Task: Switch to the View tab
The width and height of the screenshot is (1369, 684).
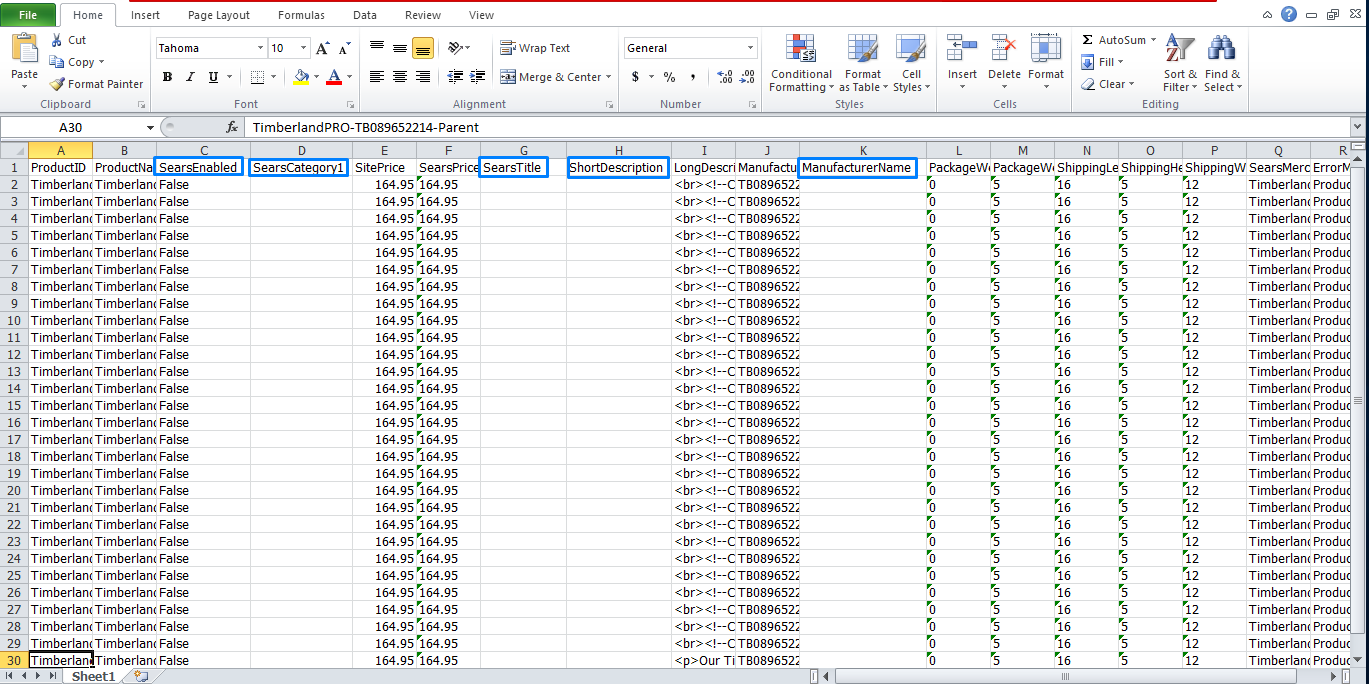Action: click(482, 15)
